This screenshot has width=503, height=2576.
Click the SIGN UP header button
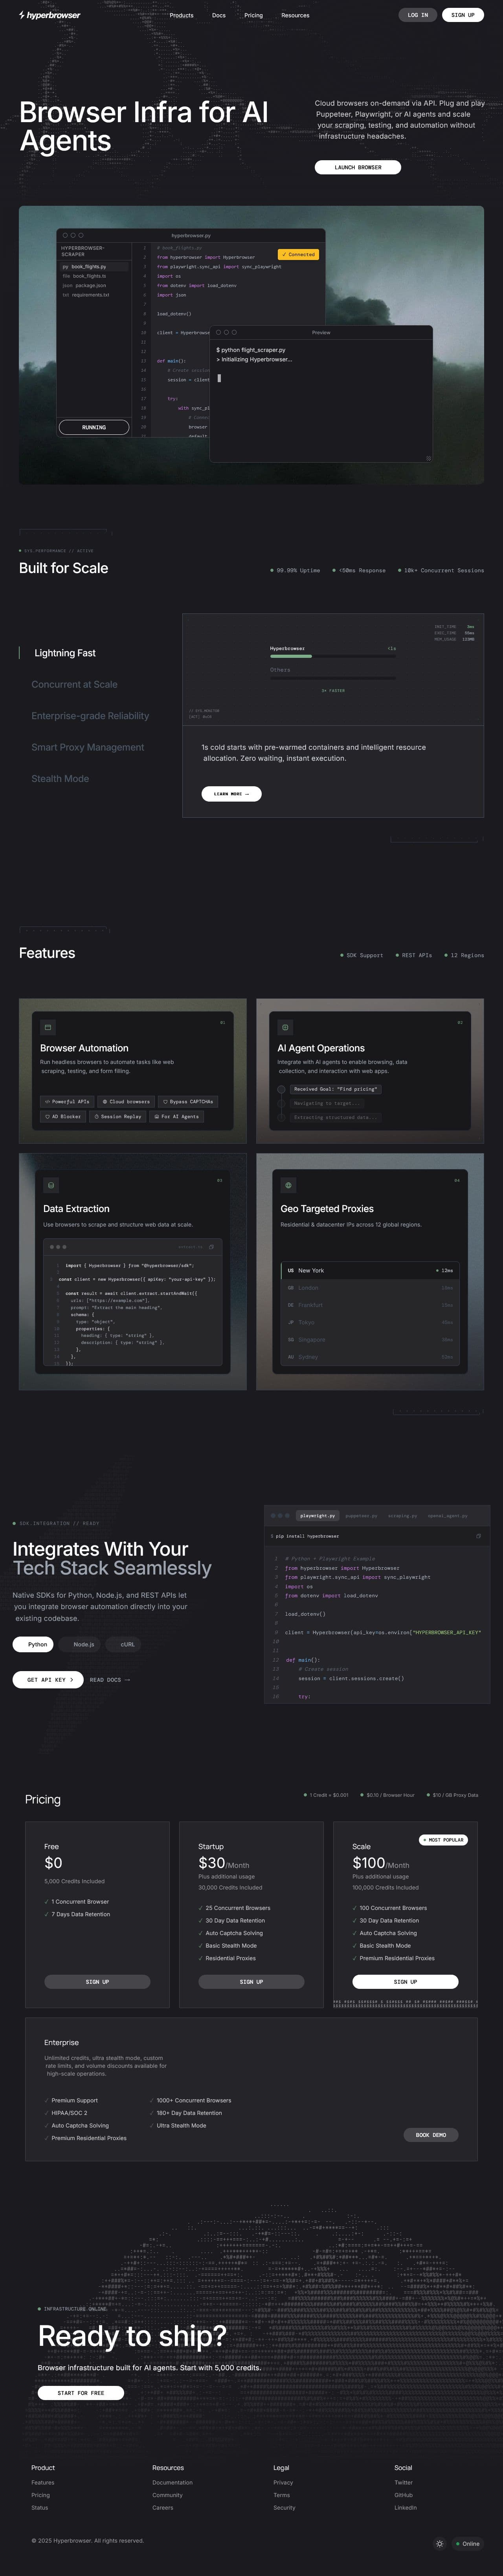click(463, 15)
